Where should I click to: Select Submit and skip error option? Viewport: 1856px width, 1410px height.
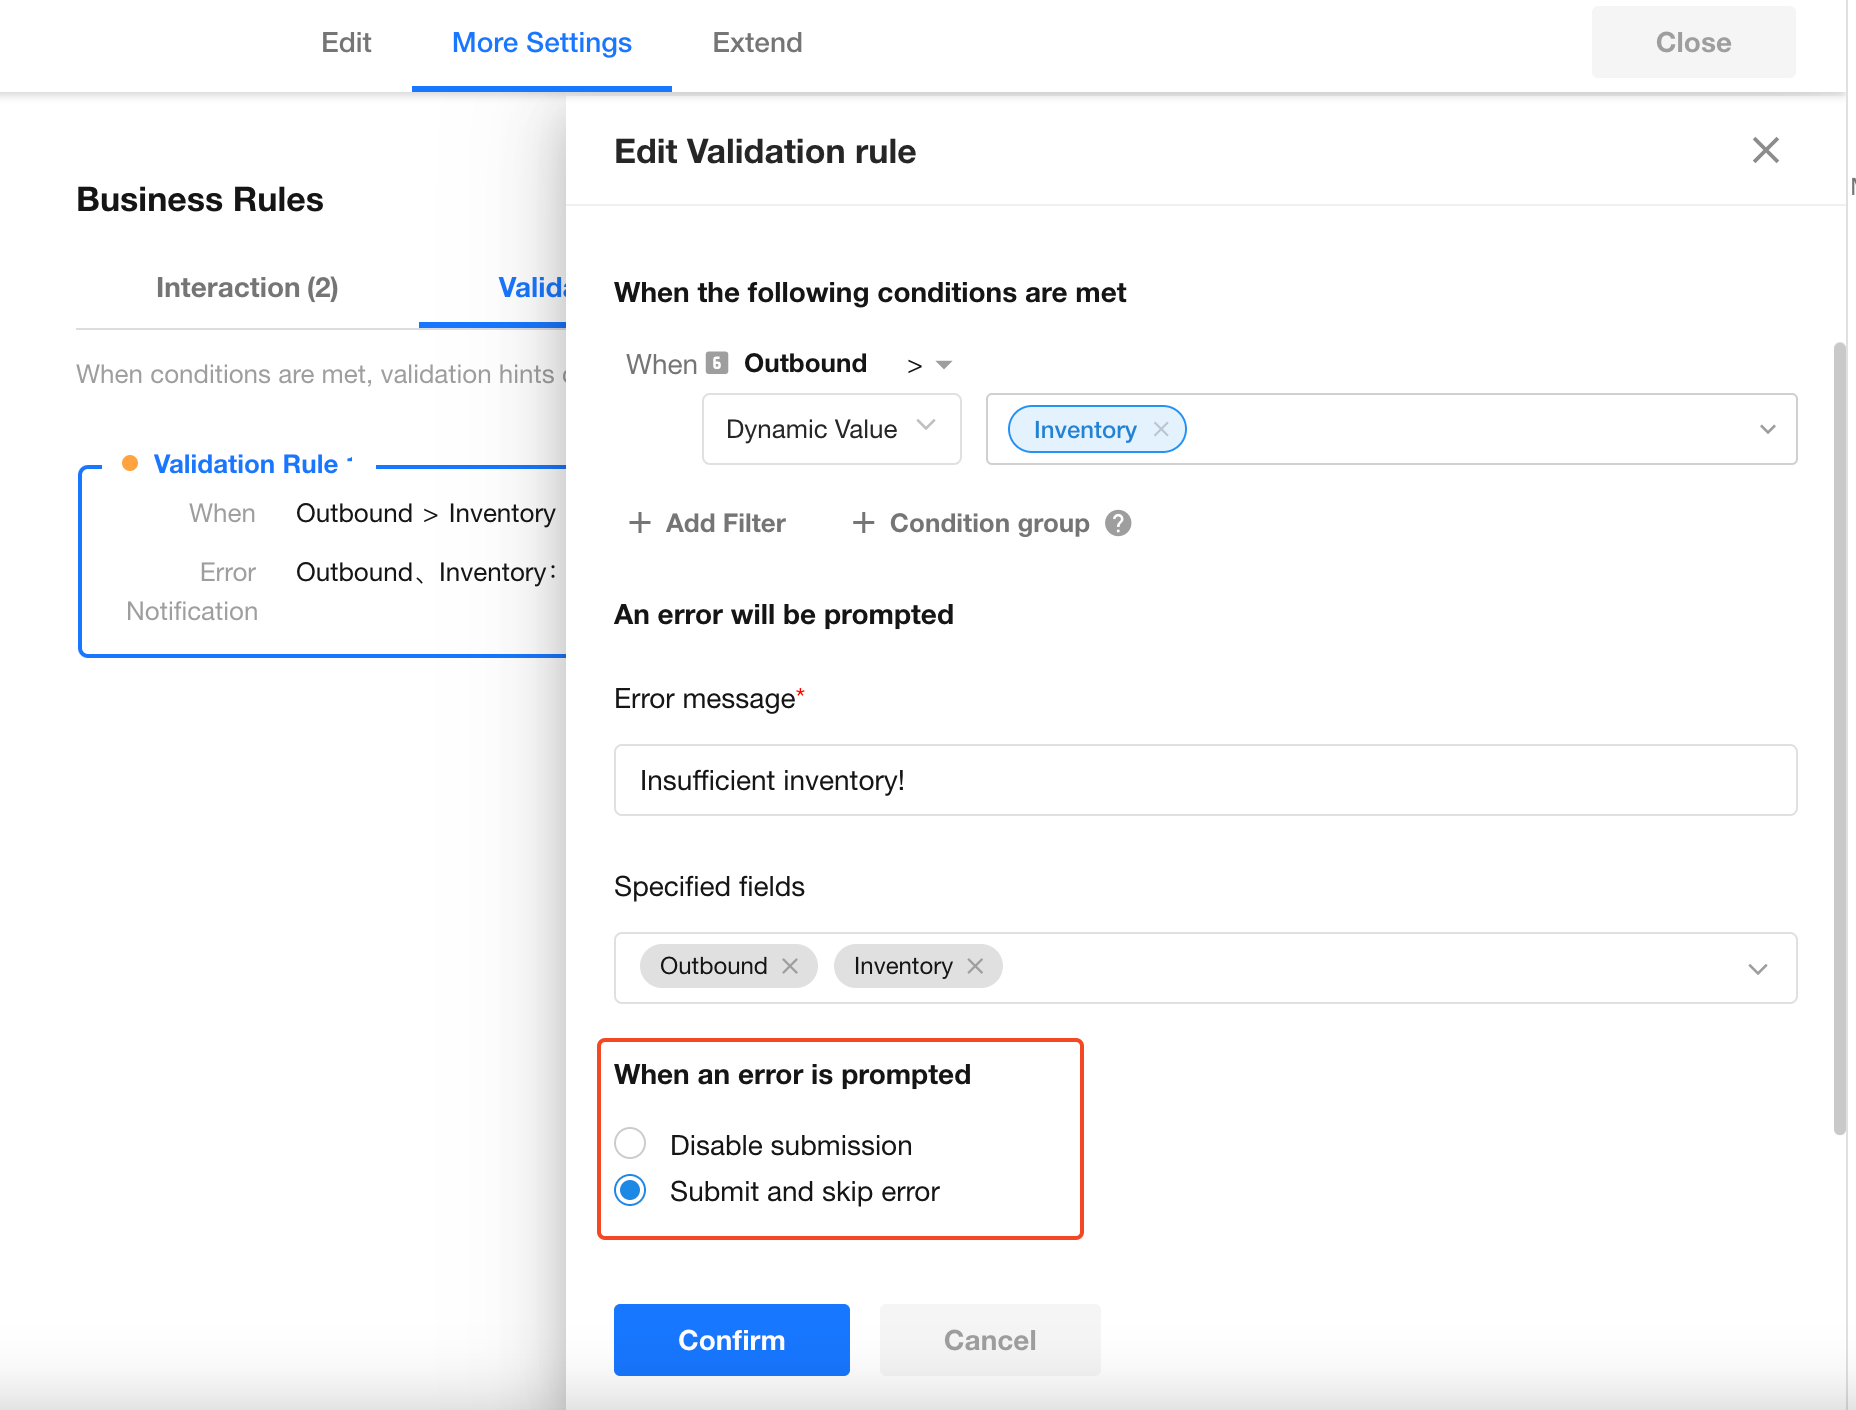(631, 1191)
